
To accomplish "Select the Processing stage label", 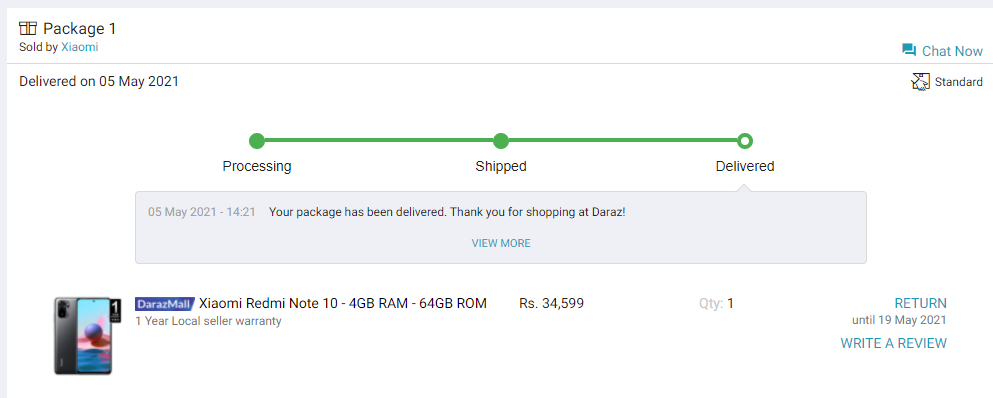I will tap(257, 166).
